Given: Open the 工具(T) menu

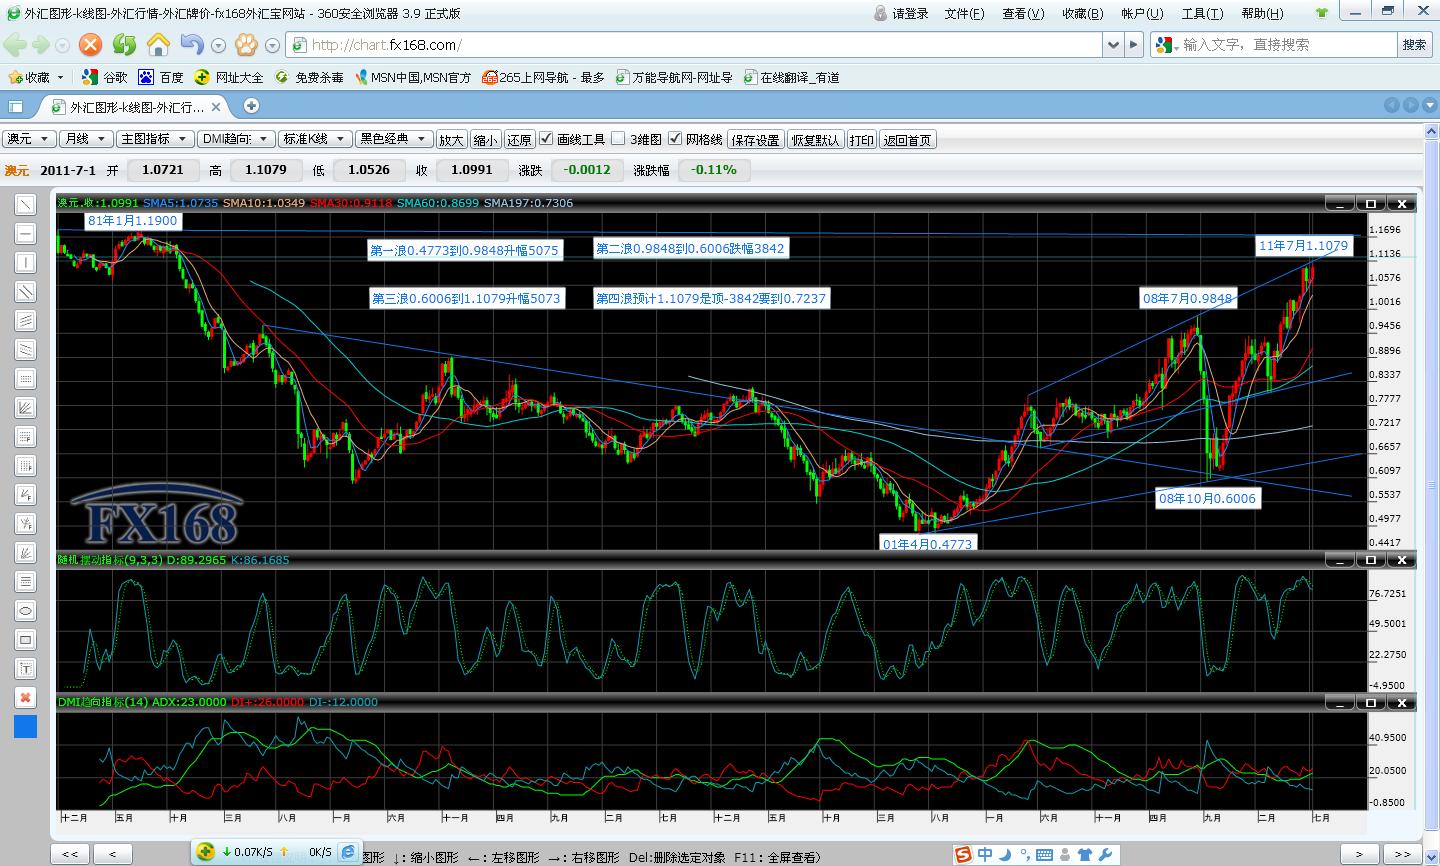Looking at the screenshot, I should [x=1202, y=13].
